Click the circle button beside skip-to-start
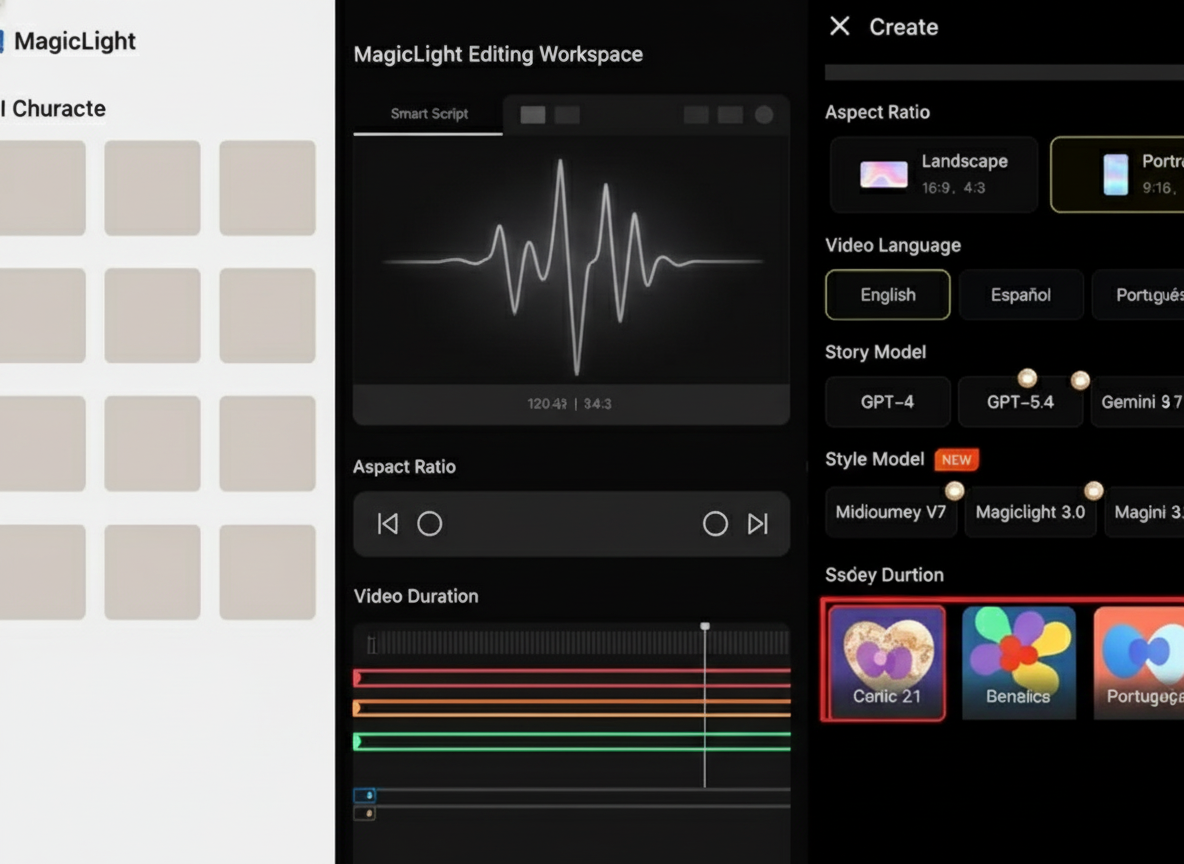The width and height of the screenshot is (1184, 864). tap(430, 523)
